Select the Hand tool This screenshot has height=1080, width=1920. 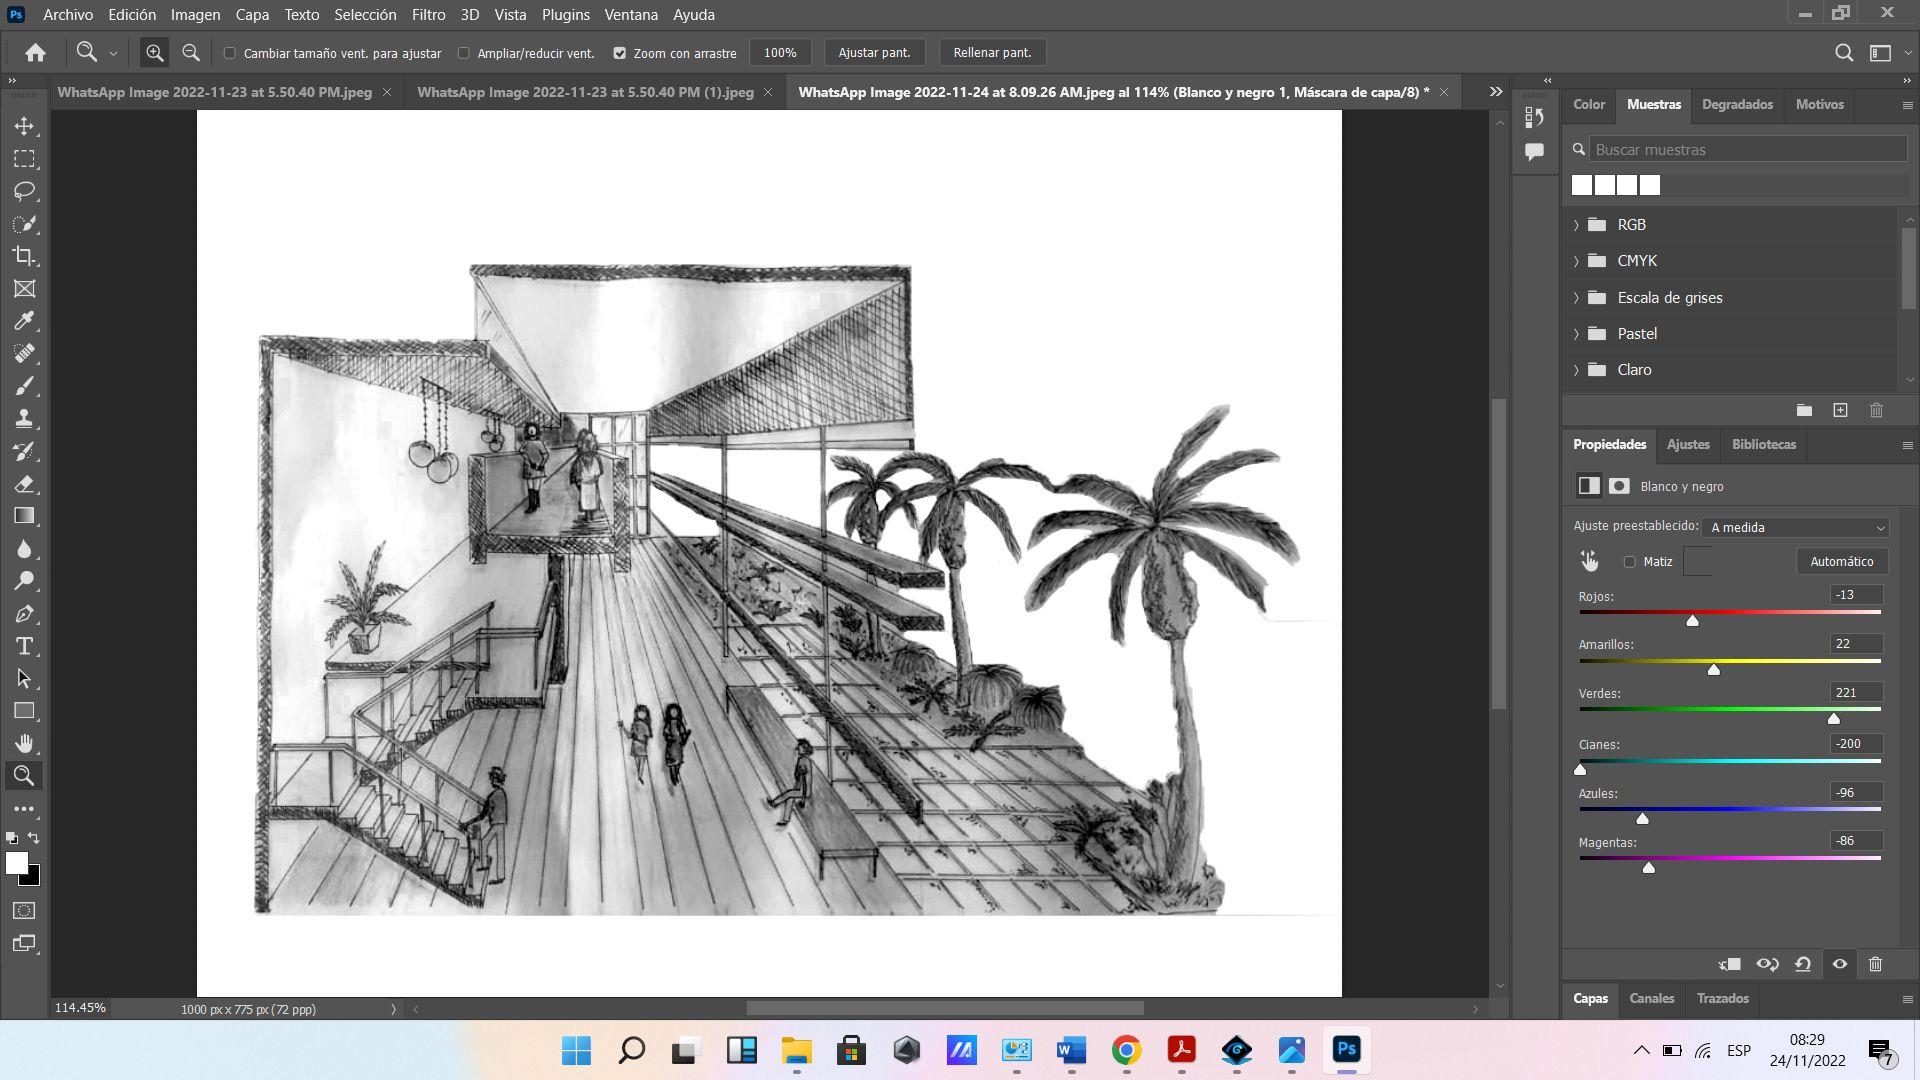(x=24, y=743)
